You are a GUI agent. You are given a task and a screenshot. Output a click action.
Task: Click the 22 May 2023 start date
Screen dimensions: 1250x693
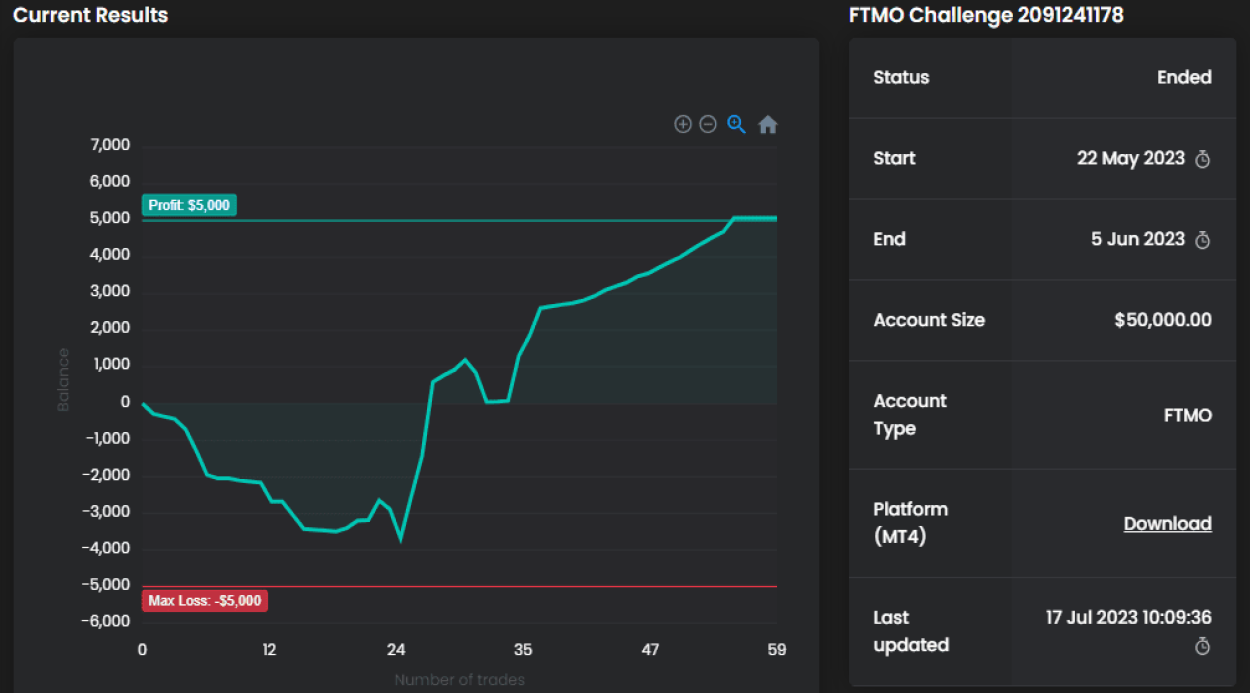[1130, 158]
